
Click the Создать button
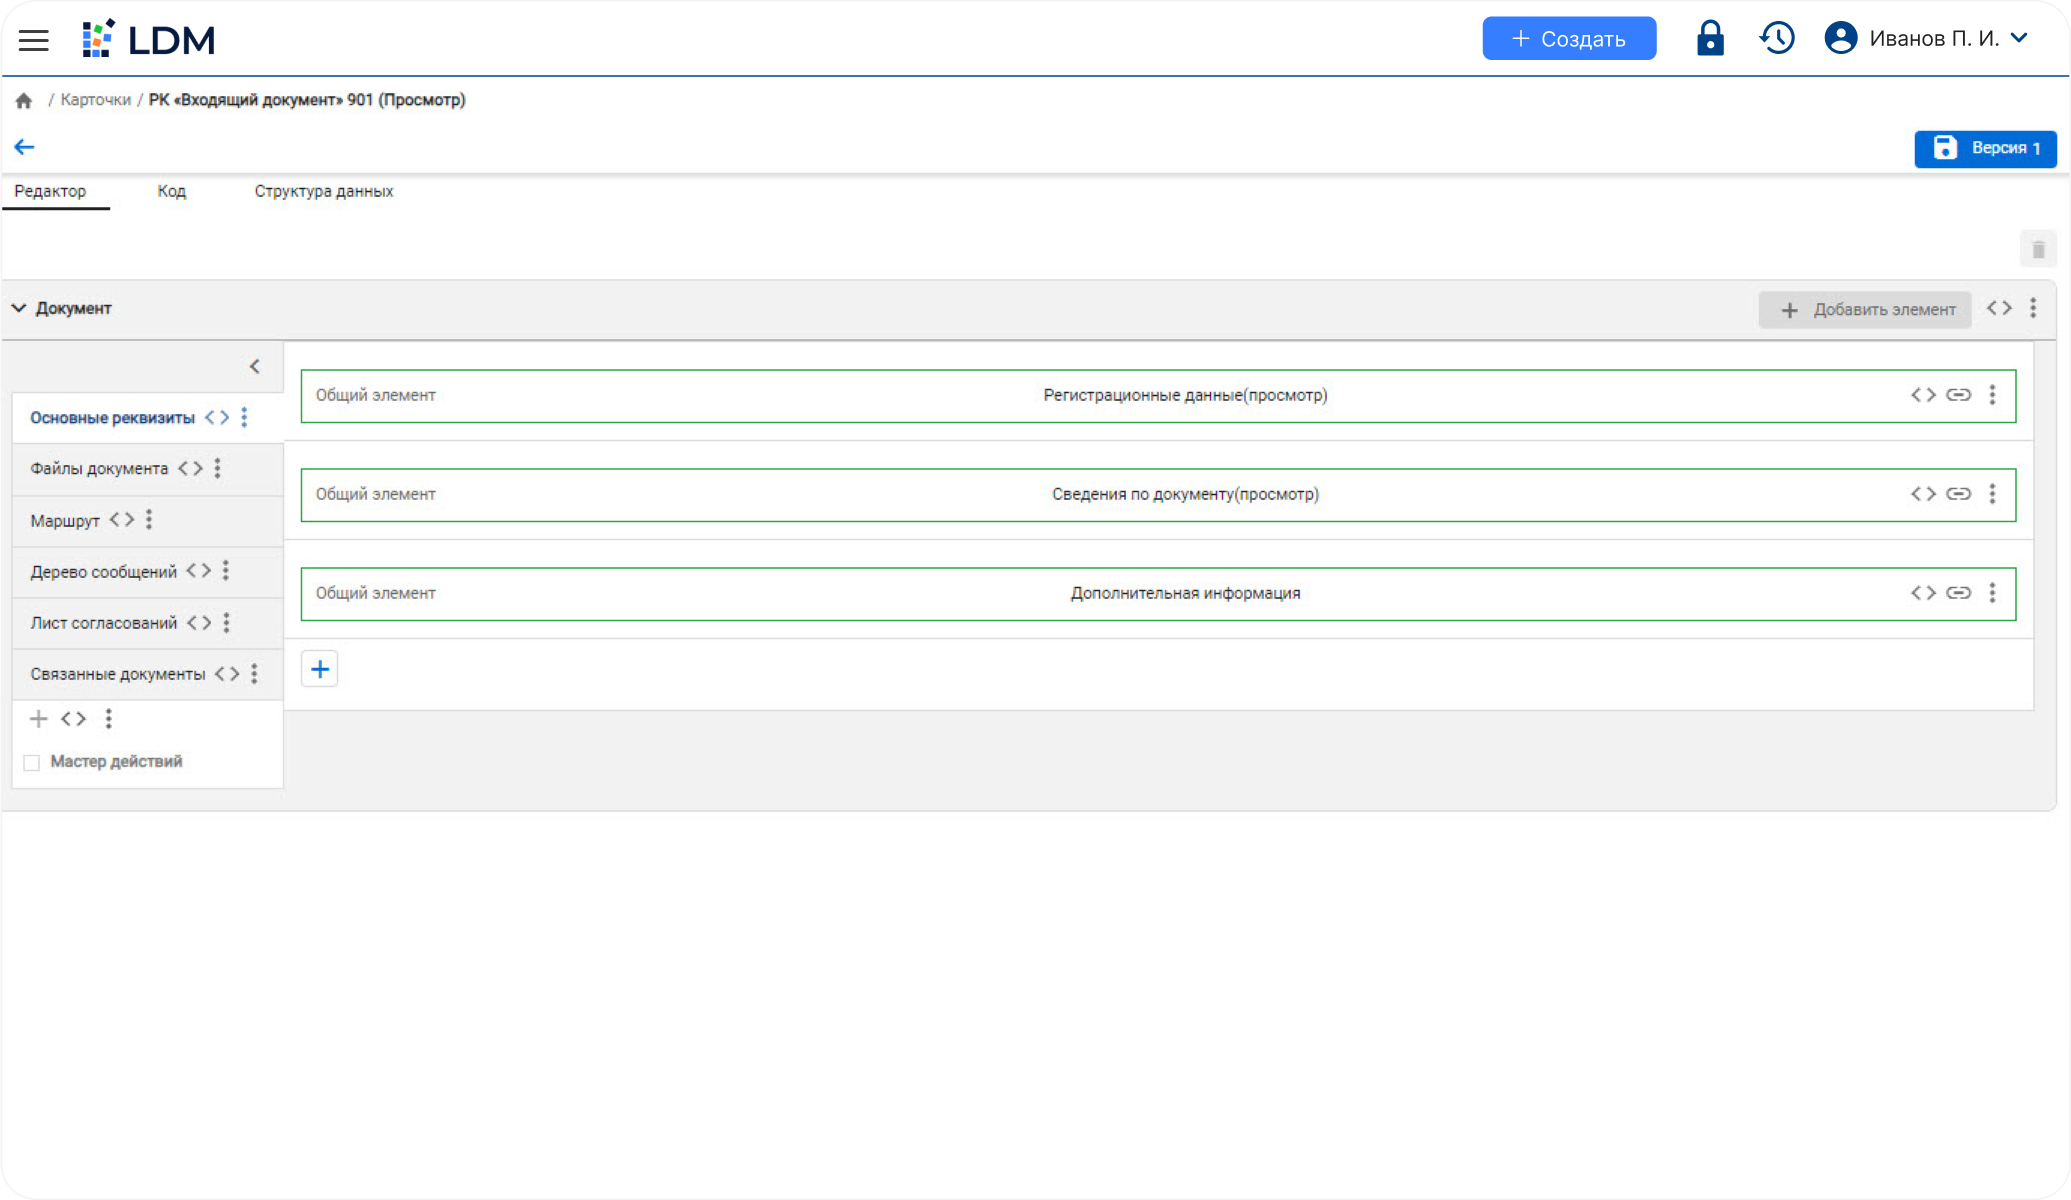1568,38
